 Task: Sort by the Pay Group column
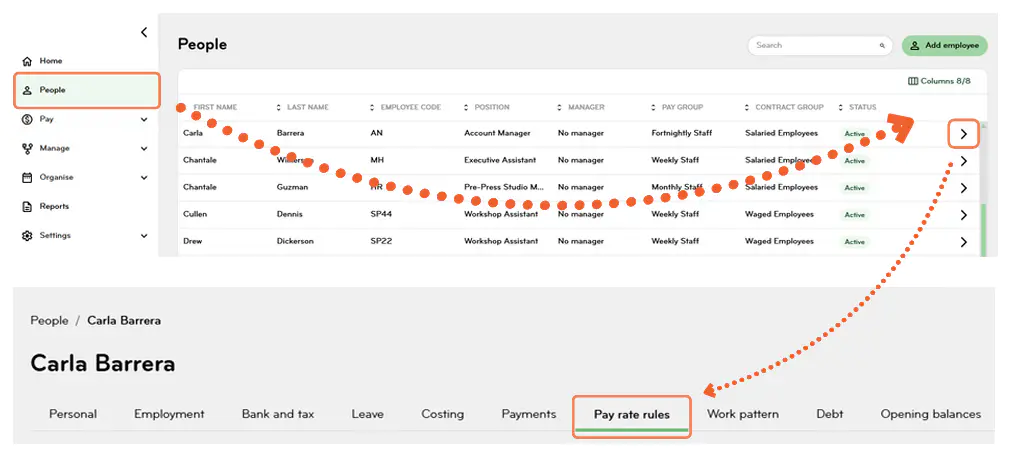point(682,107)
